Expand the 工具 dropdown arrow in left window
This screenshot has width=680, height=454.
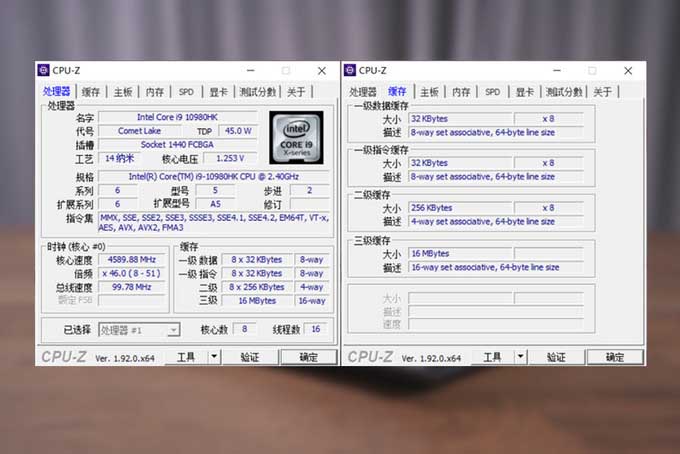point(214,357)
